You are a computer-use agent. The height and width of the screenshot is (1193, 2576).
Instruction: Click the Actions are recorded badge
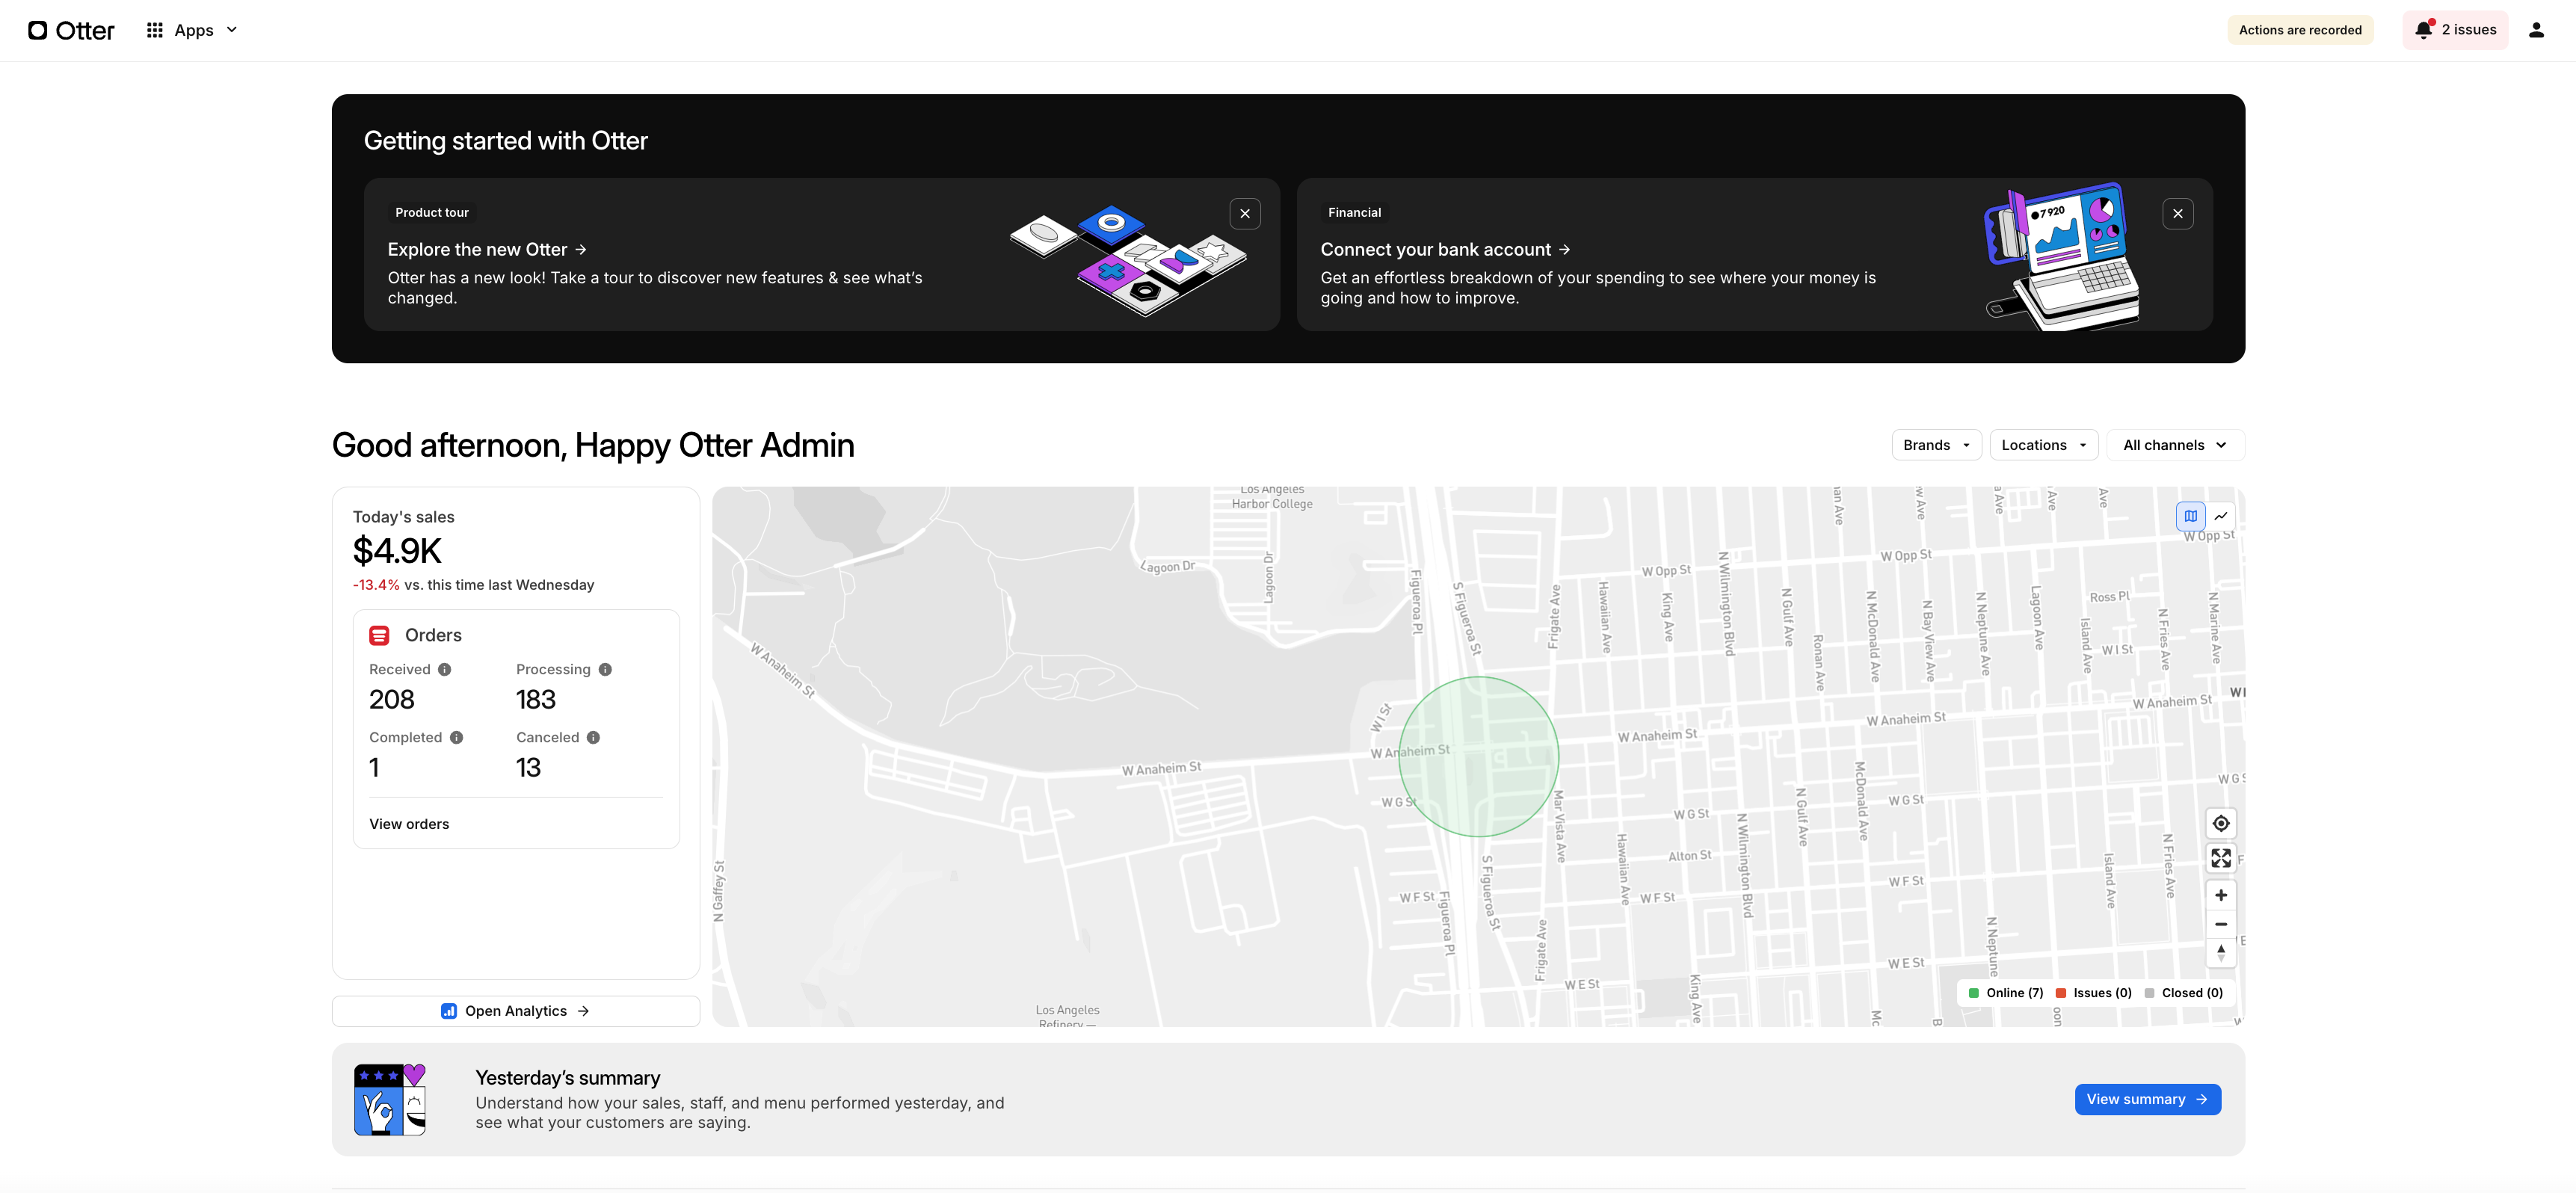click(x=2300, y=30)
